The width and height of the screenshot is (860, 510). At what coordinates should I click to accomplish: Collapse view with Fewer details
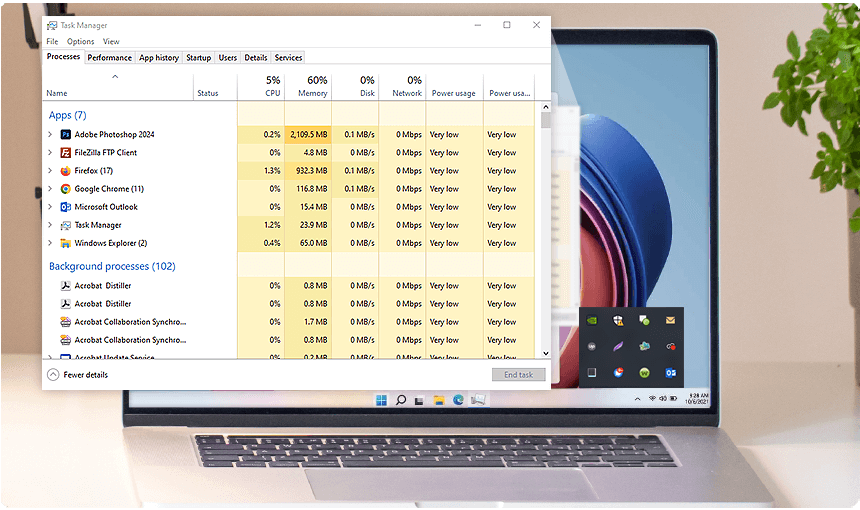(78, 375)
